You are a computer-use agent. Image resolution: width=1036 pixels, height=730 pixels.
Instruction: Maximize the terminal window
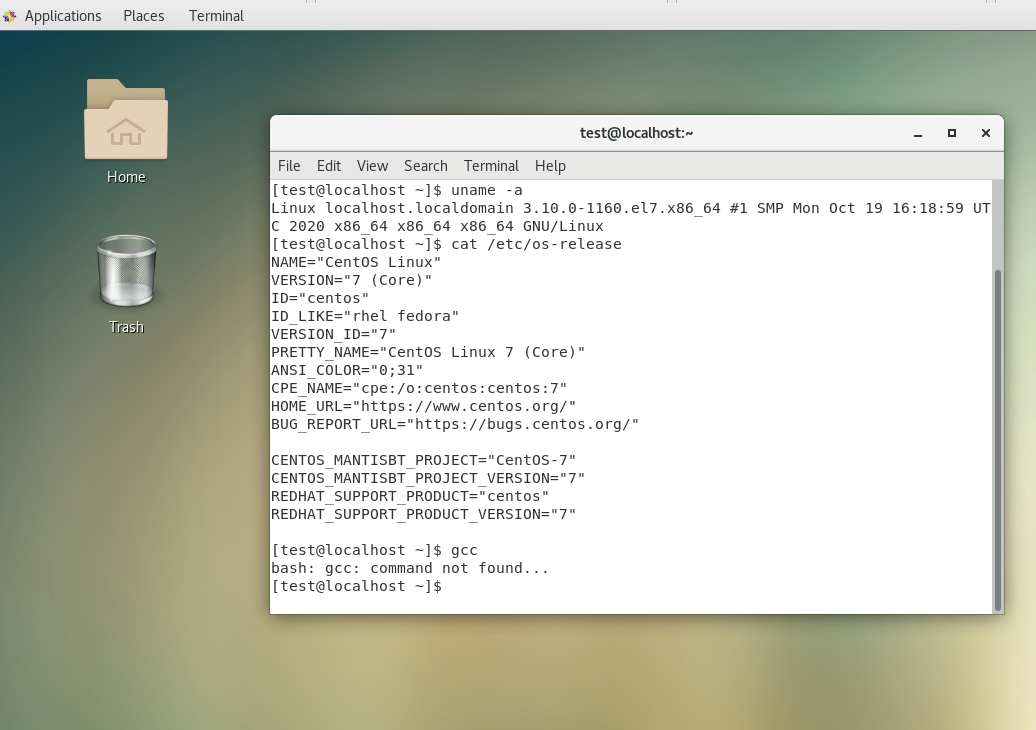tap(951, 133)
